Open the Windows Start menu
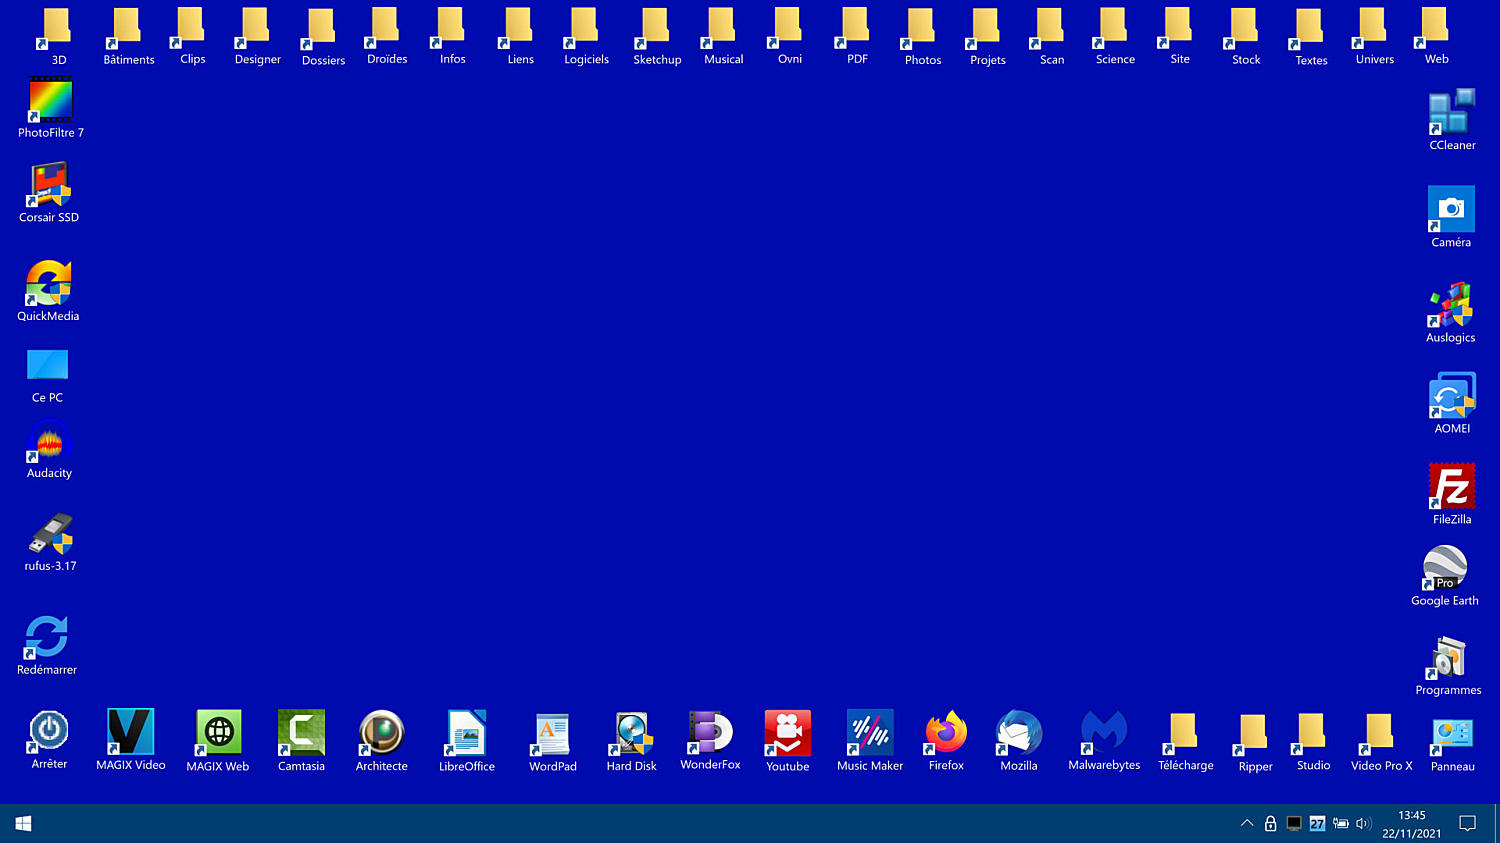The height and width of the screenshot is (843, 1500). coord(24,823)
